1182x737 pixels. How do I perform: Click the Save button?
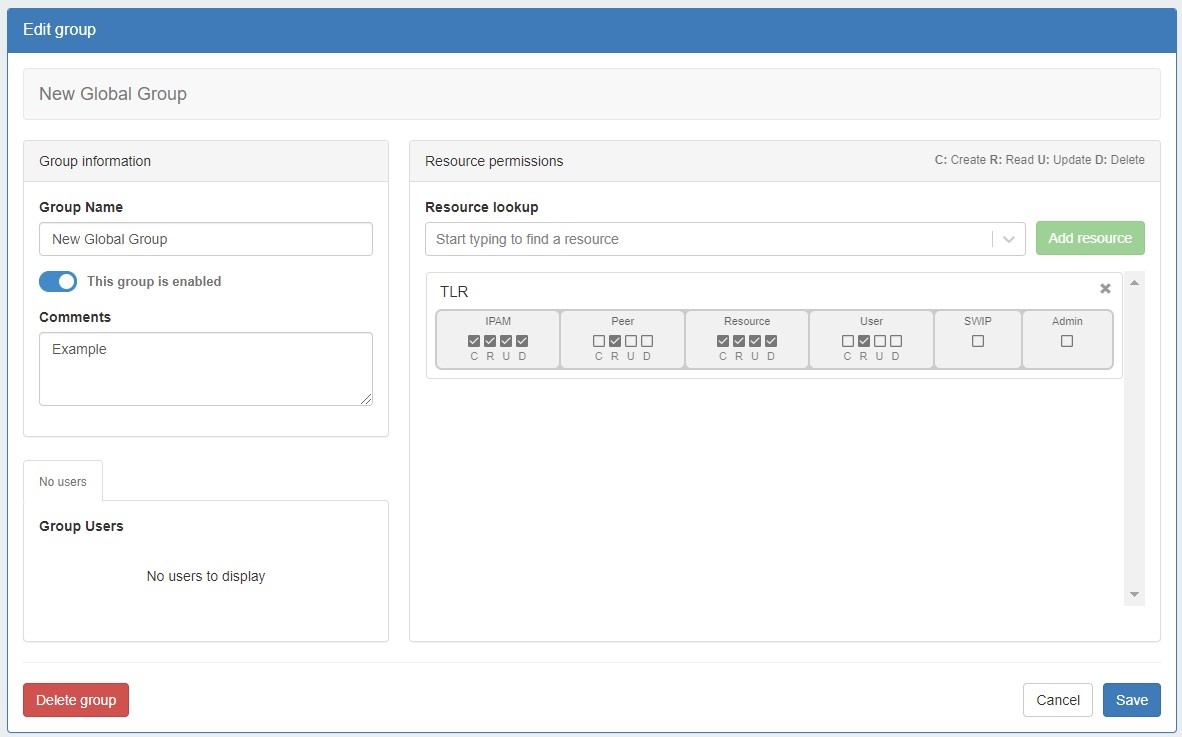coord(1131,700)
